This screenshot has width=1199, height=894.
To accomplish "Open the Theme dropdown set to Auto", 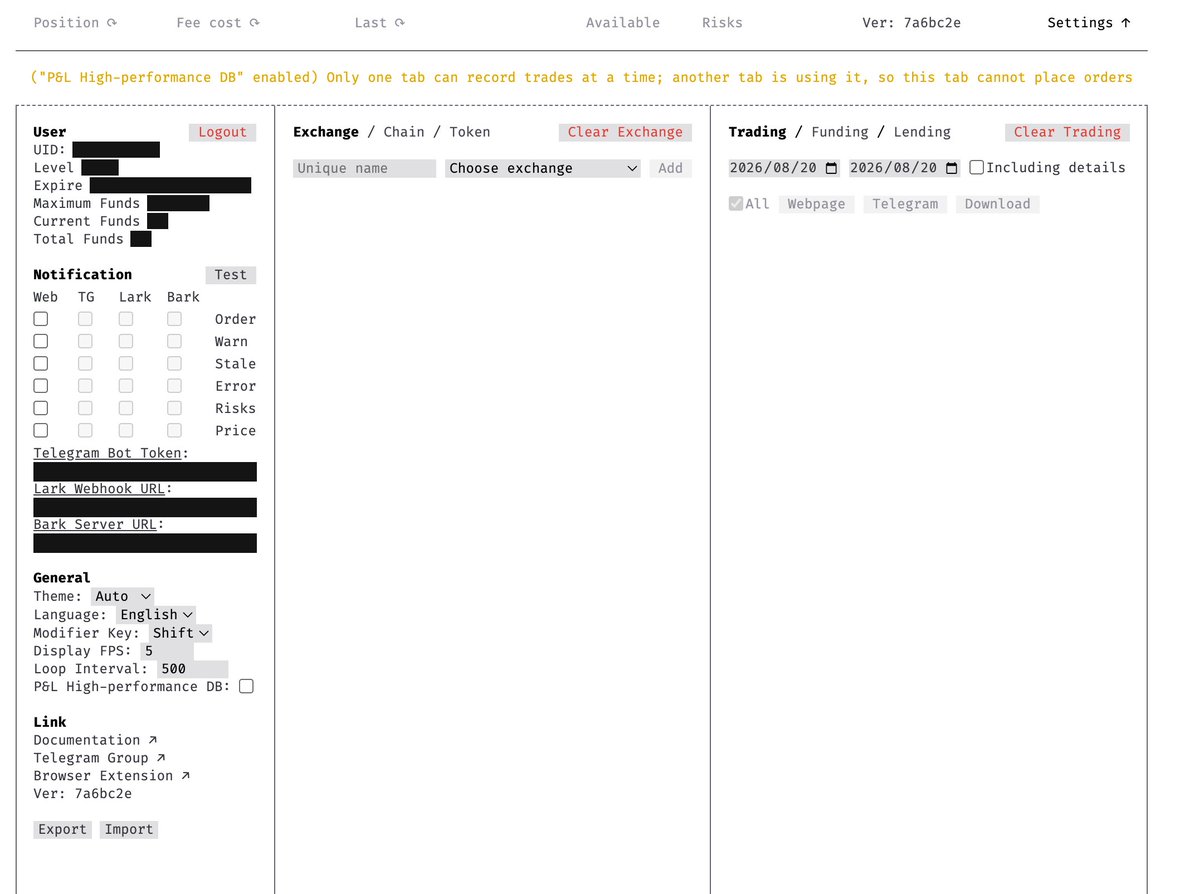I will click(x=122, y=597).
